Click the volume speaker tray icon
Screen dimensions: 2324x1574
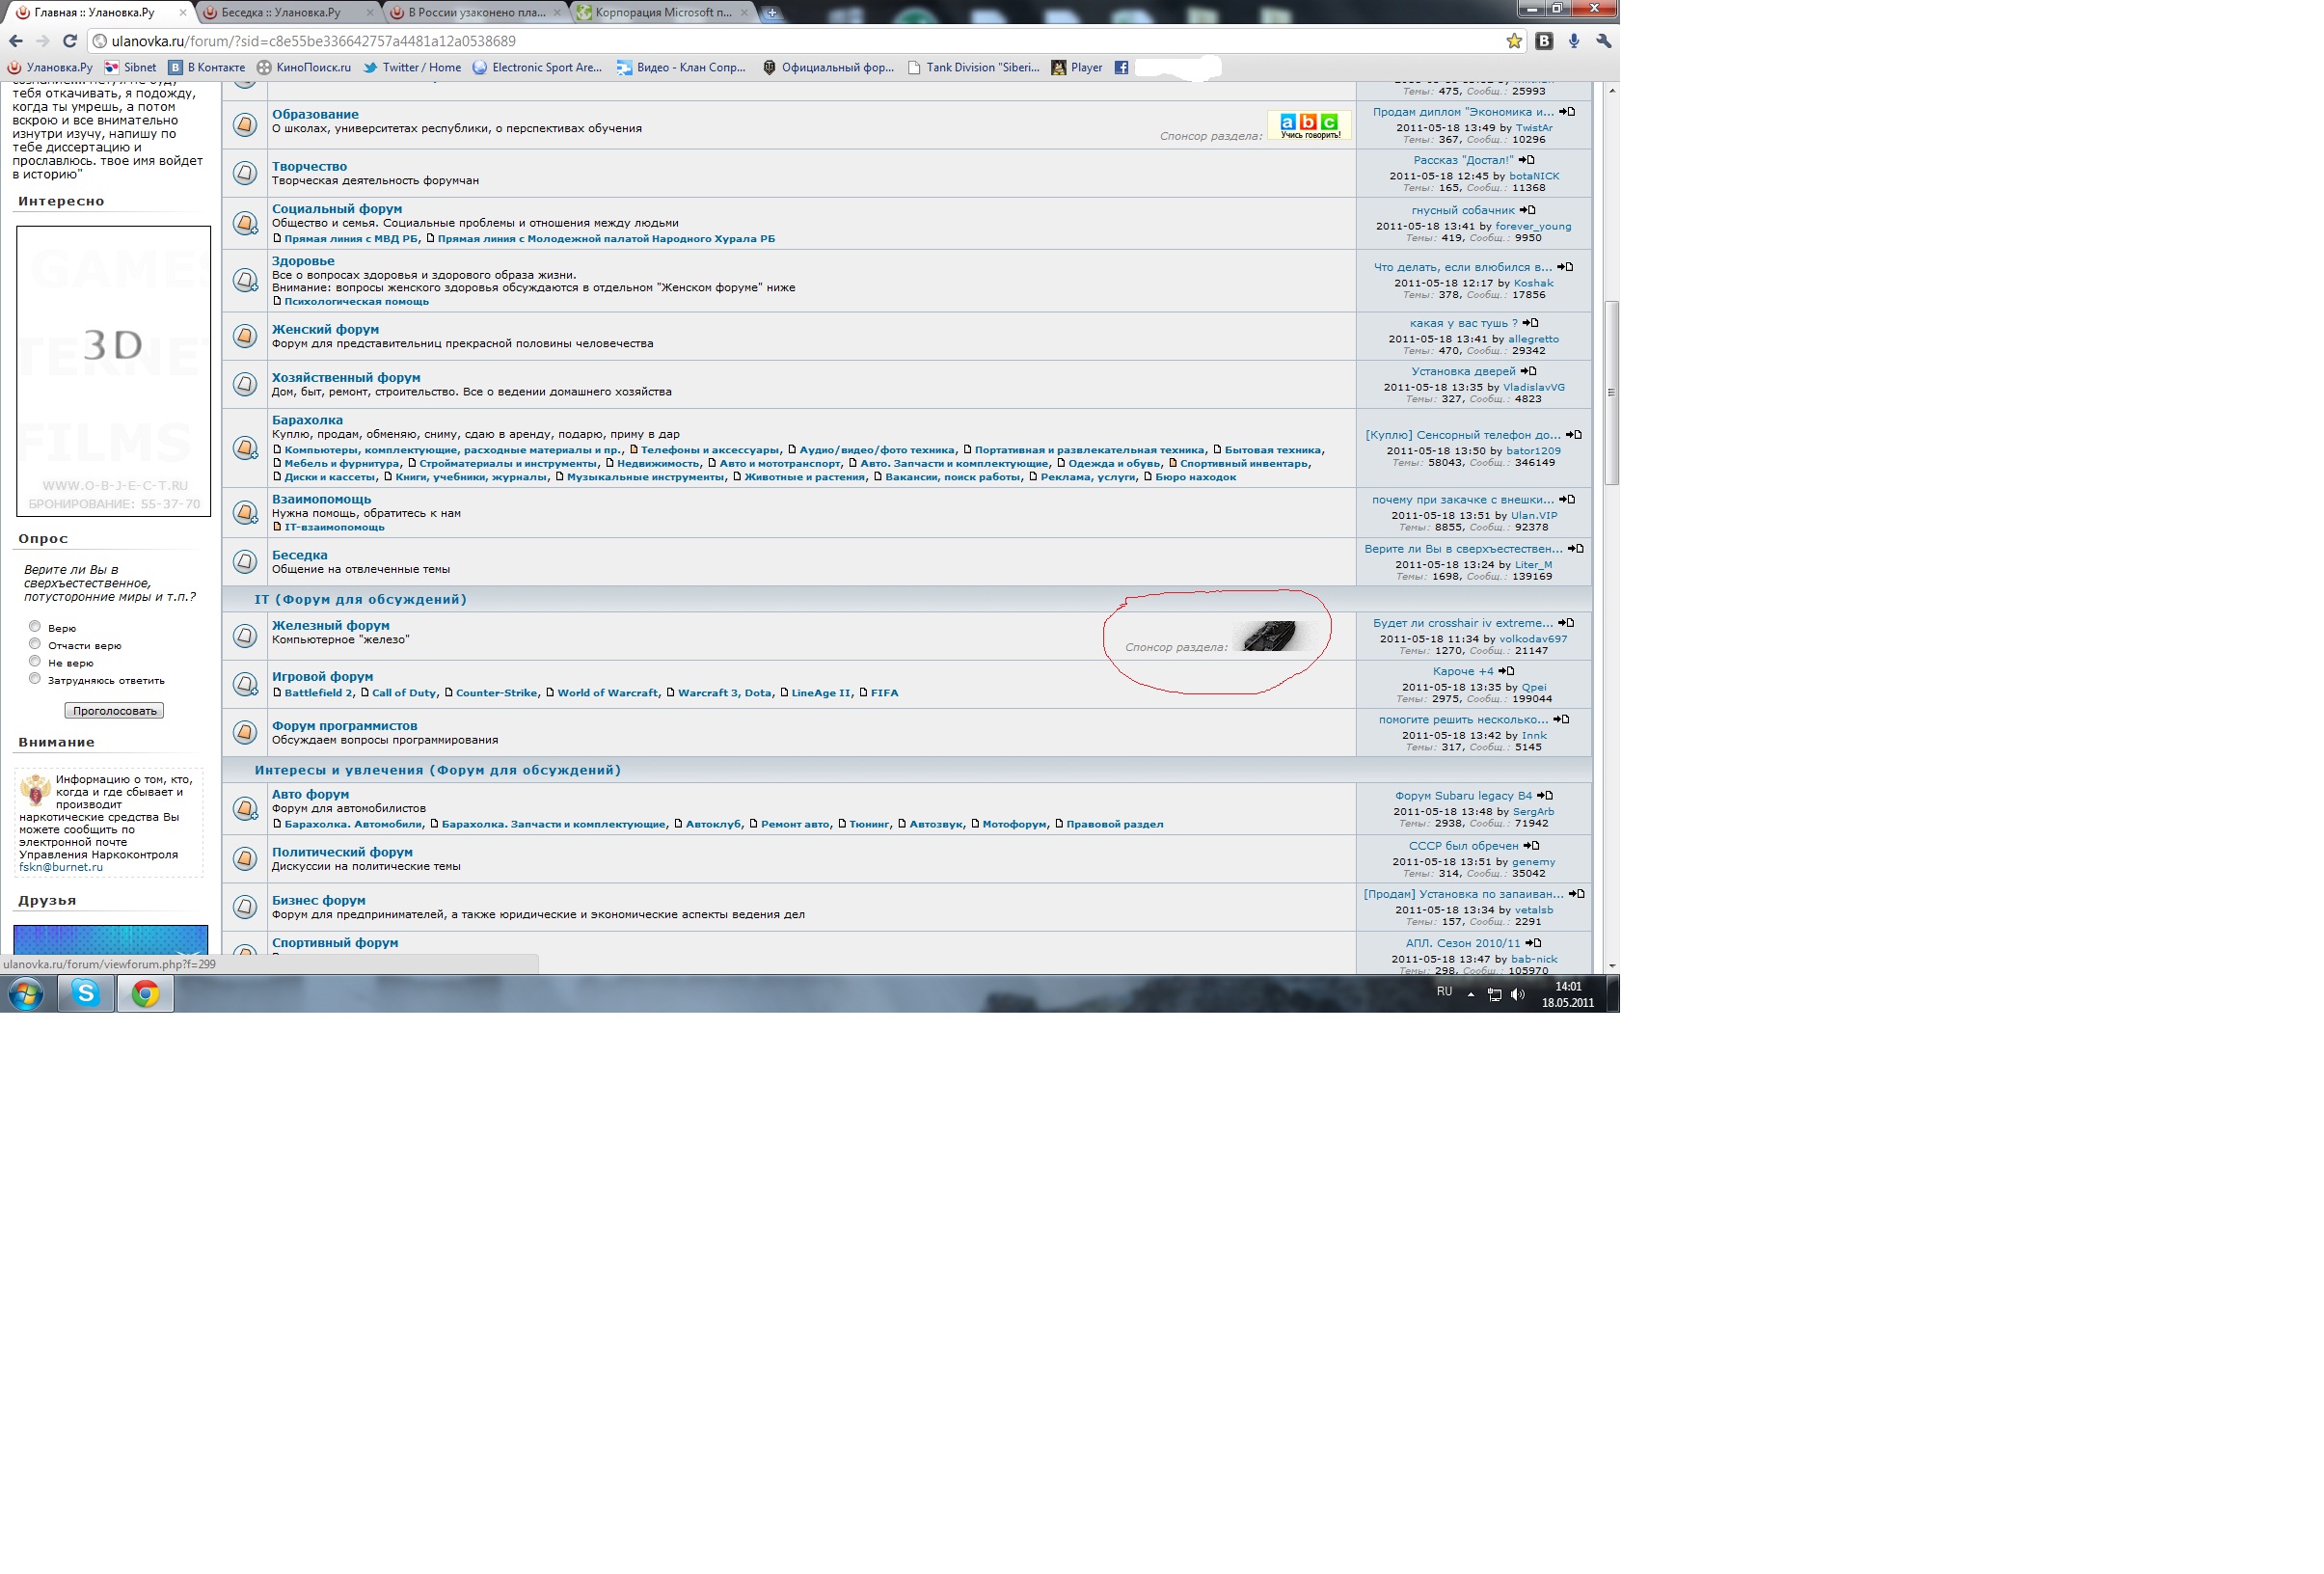click(1517, 994)
